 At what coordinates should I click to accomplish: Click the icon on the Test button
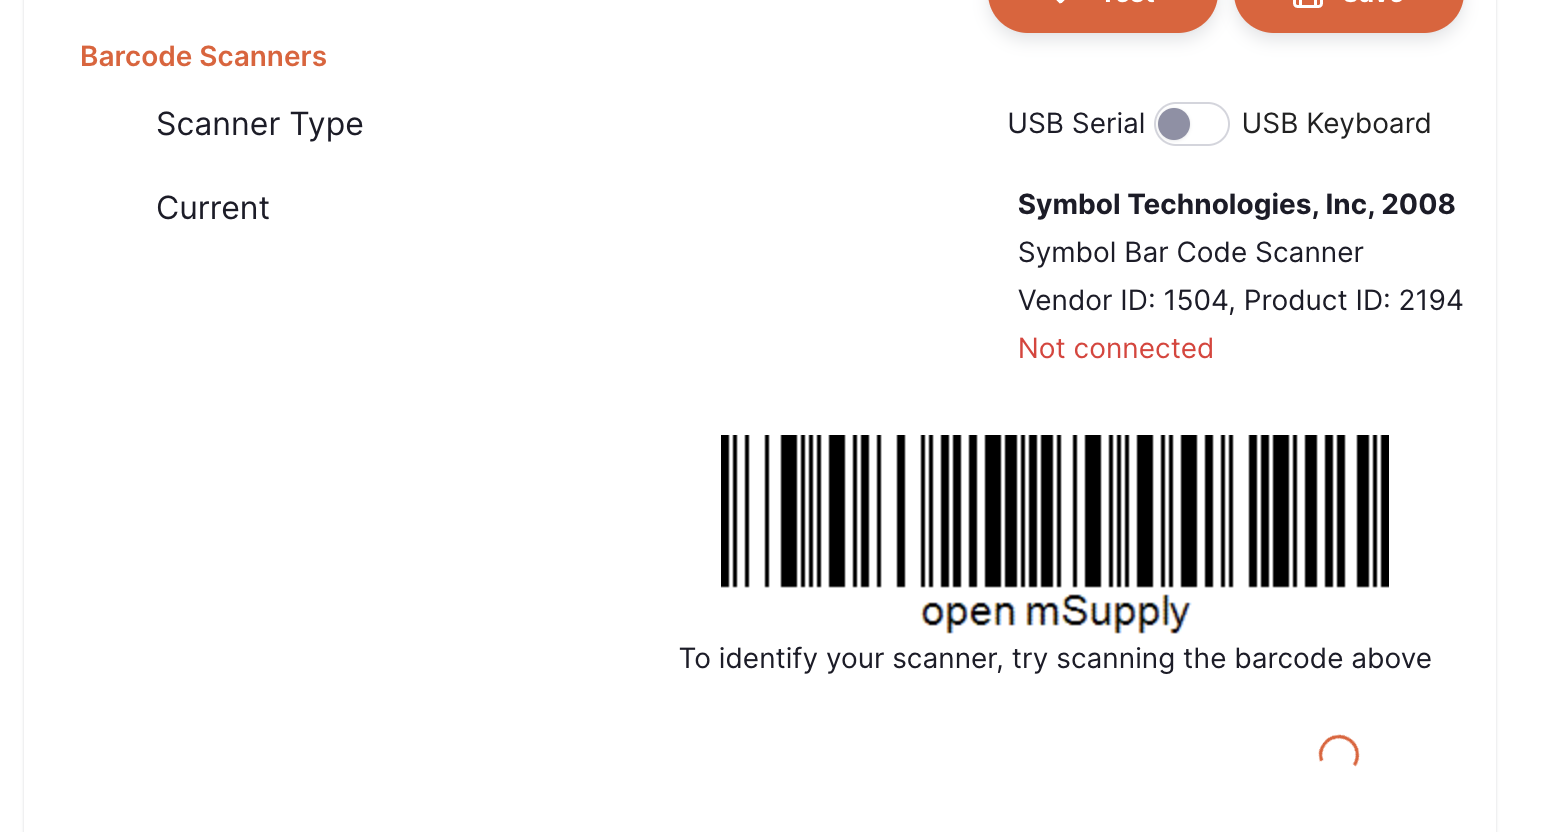point(1060,3)
